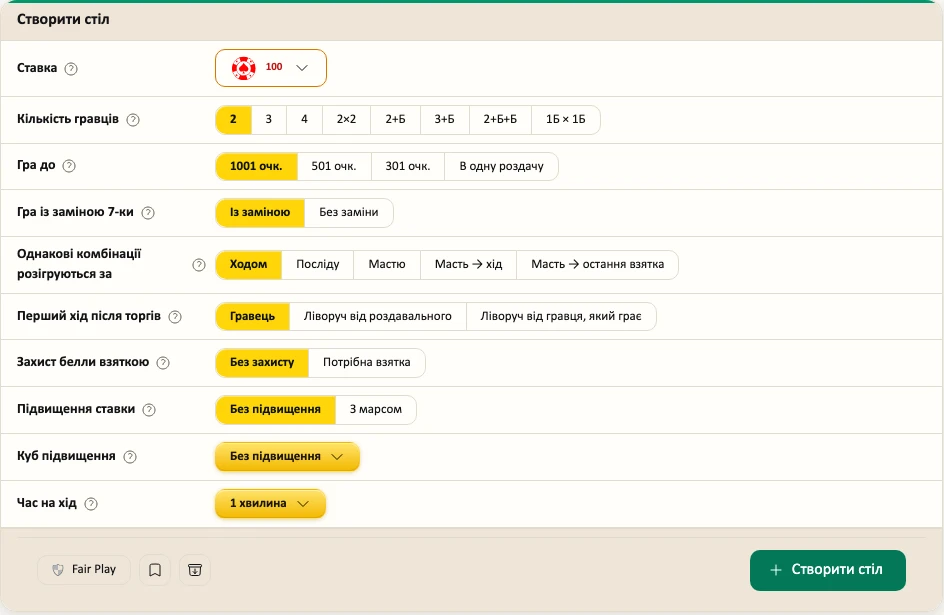Select Посліду for equal combinations
This screenshot has height=615, width=944.
[x=317, y=265]
